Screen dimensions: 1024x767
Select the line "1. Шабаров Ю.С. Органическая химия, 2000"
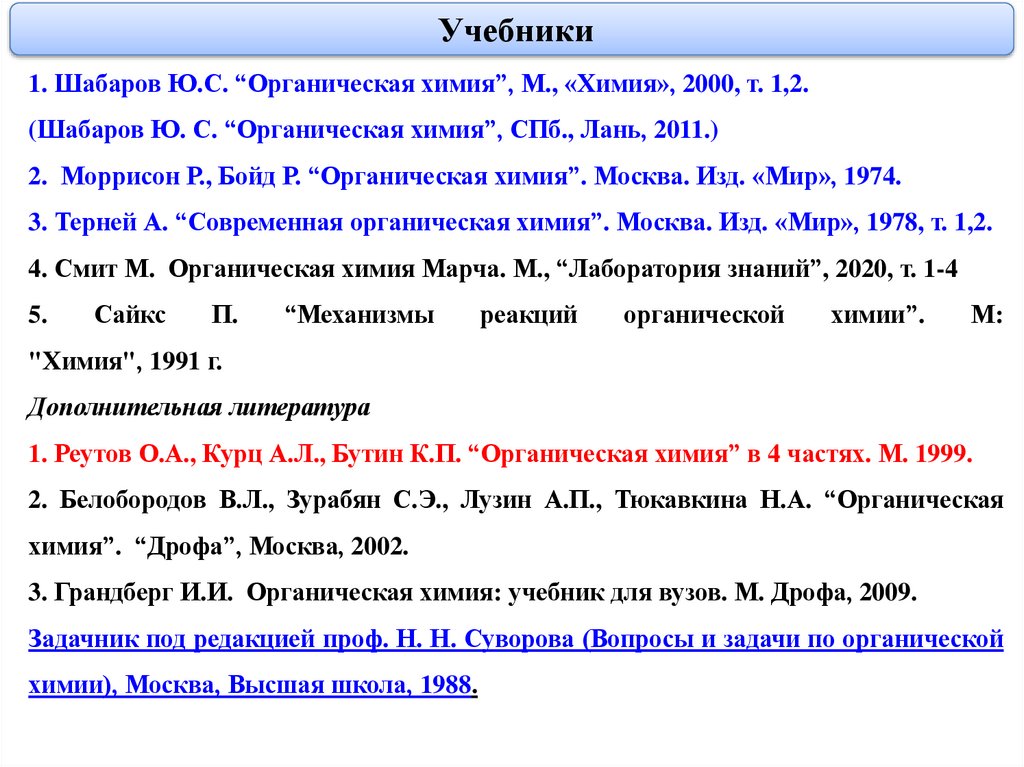[x=419, y=84]
